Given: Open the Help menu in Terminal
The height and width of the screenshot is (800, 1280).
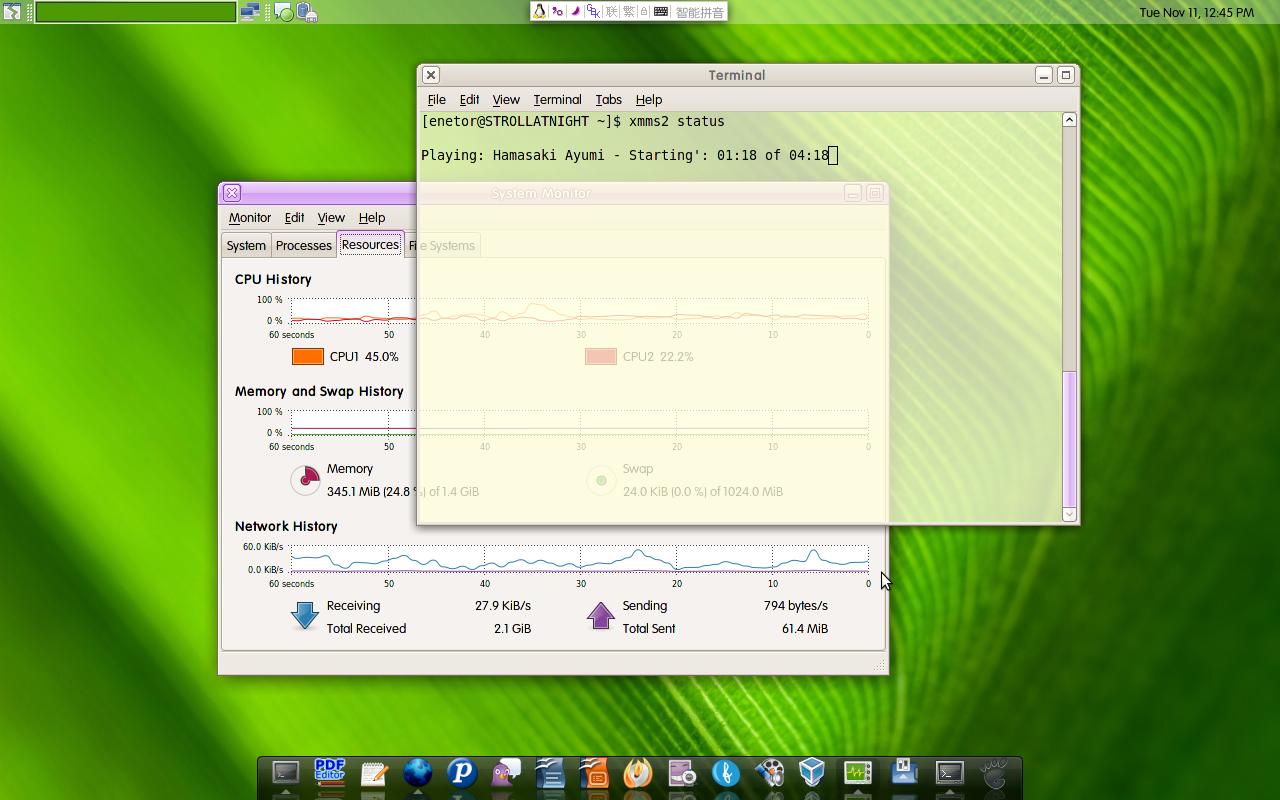Looking at the screenshot, I should click(x=649, y=100).
